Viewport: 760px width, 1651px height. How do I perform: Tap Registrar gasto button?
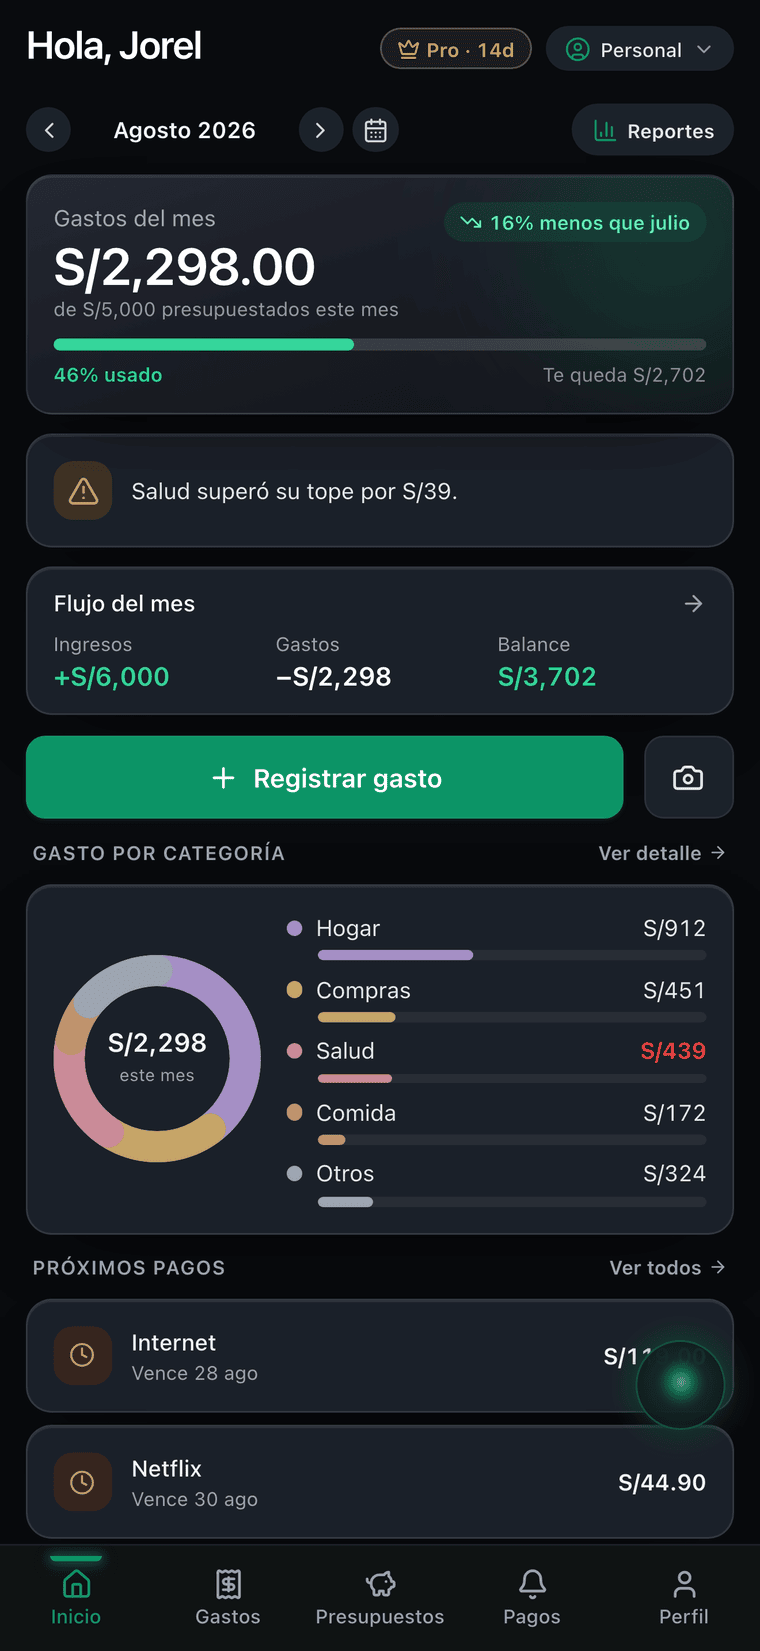coord(325,778)
